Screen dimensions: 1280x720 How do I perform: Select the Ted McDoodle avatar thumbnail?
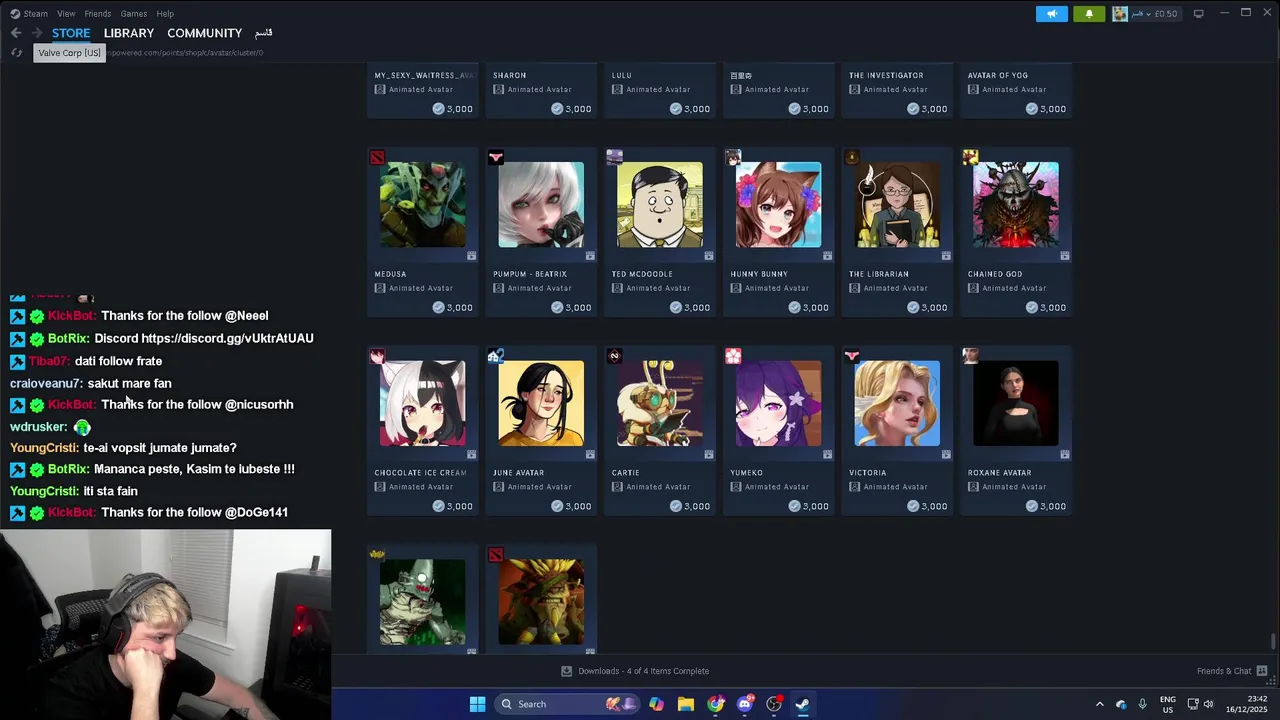click(660, 204)
